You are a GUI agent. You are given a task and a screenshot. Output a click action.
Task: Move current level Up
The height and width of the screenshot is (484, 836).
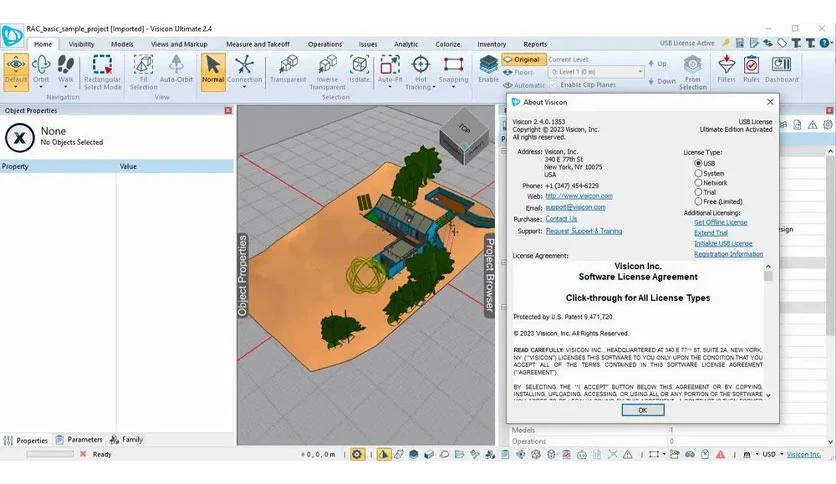657,63
